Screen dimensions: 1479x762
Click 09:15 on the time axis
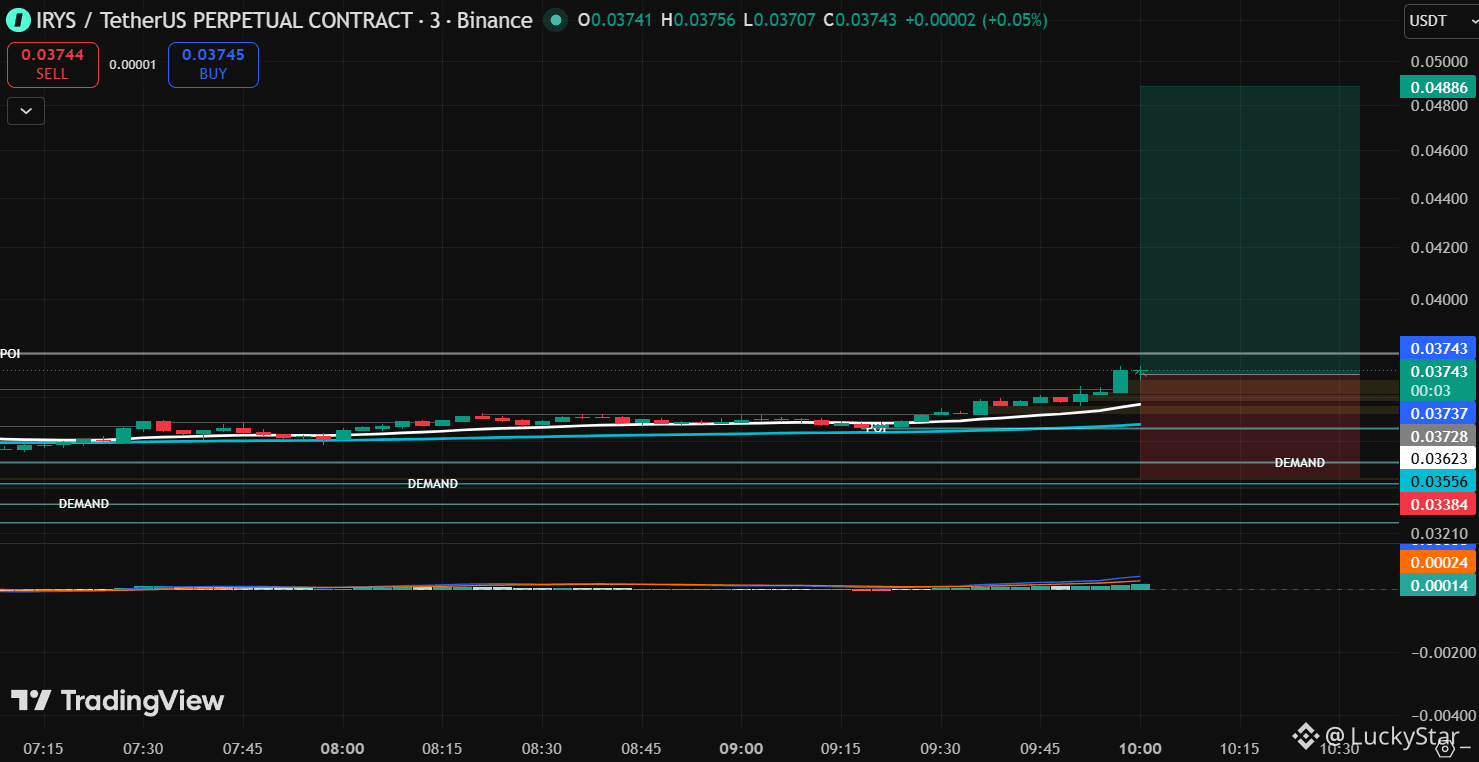tap(840, 748)
